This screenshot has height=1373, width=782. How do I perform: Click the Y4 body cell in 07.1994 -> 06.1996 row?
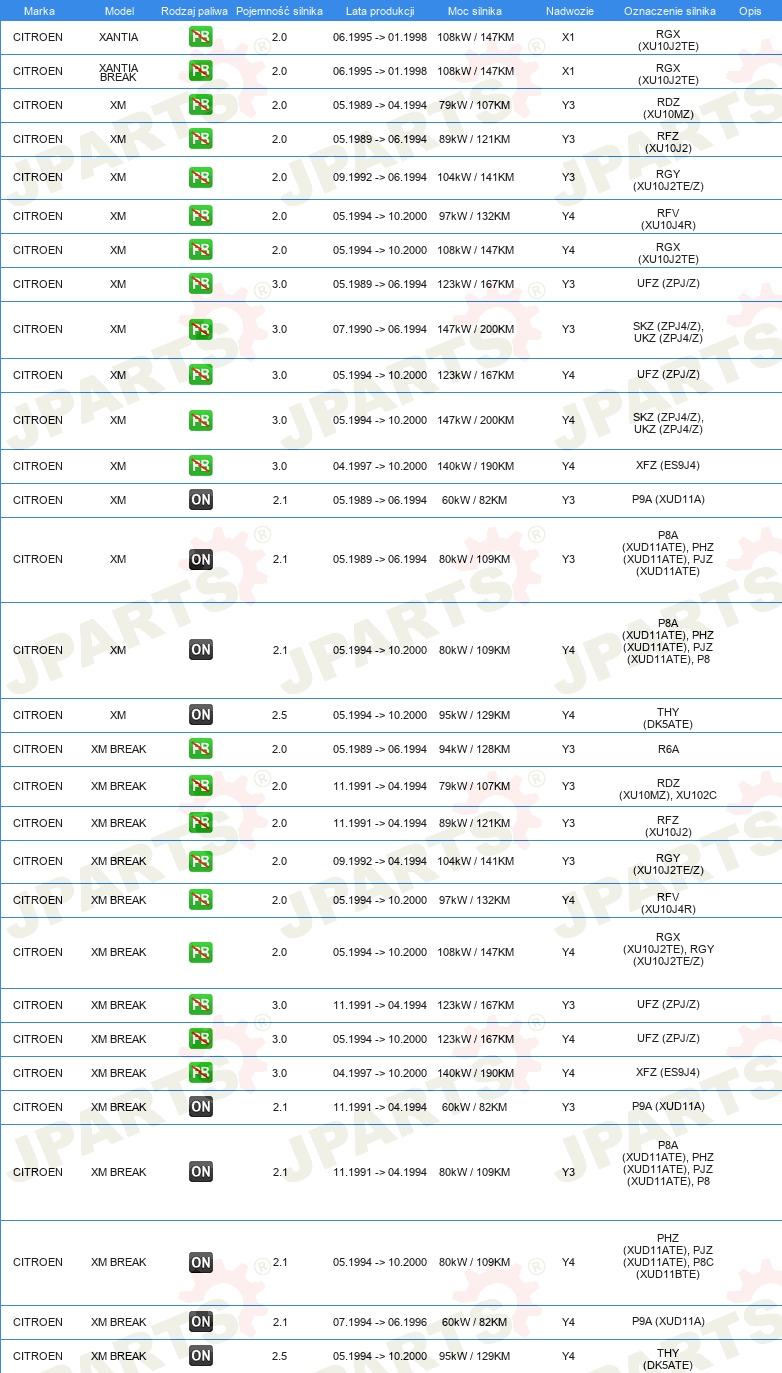568,1322
